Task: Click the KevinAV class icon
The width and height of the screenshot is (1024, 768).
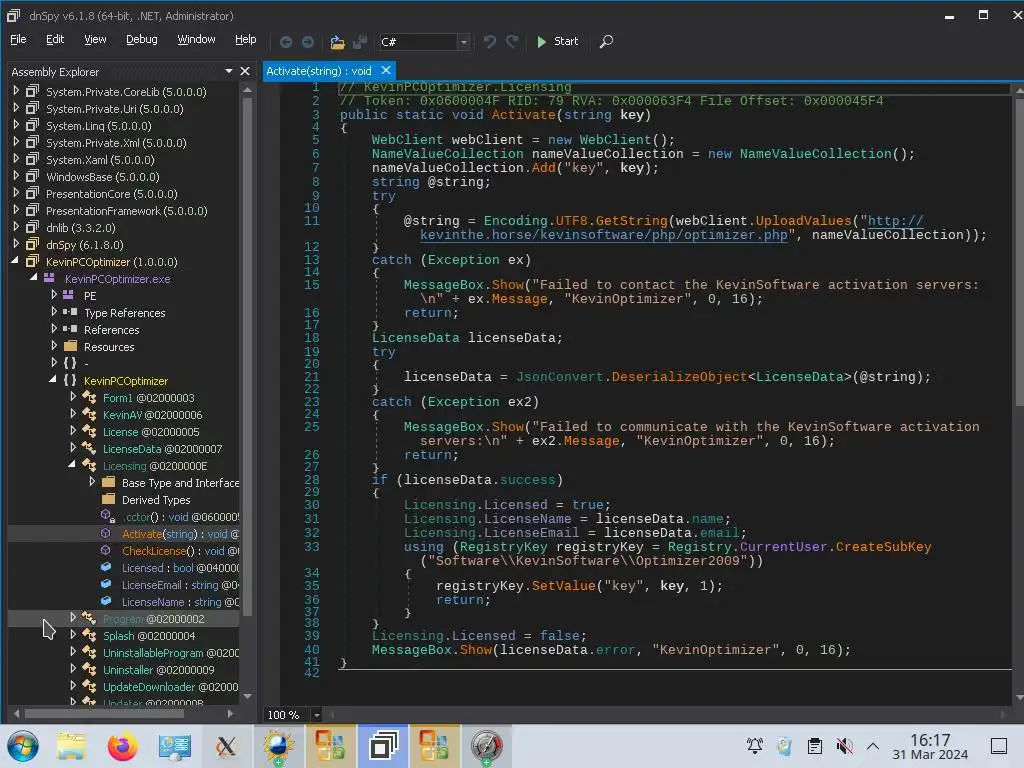Action: 89,414
